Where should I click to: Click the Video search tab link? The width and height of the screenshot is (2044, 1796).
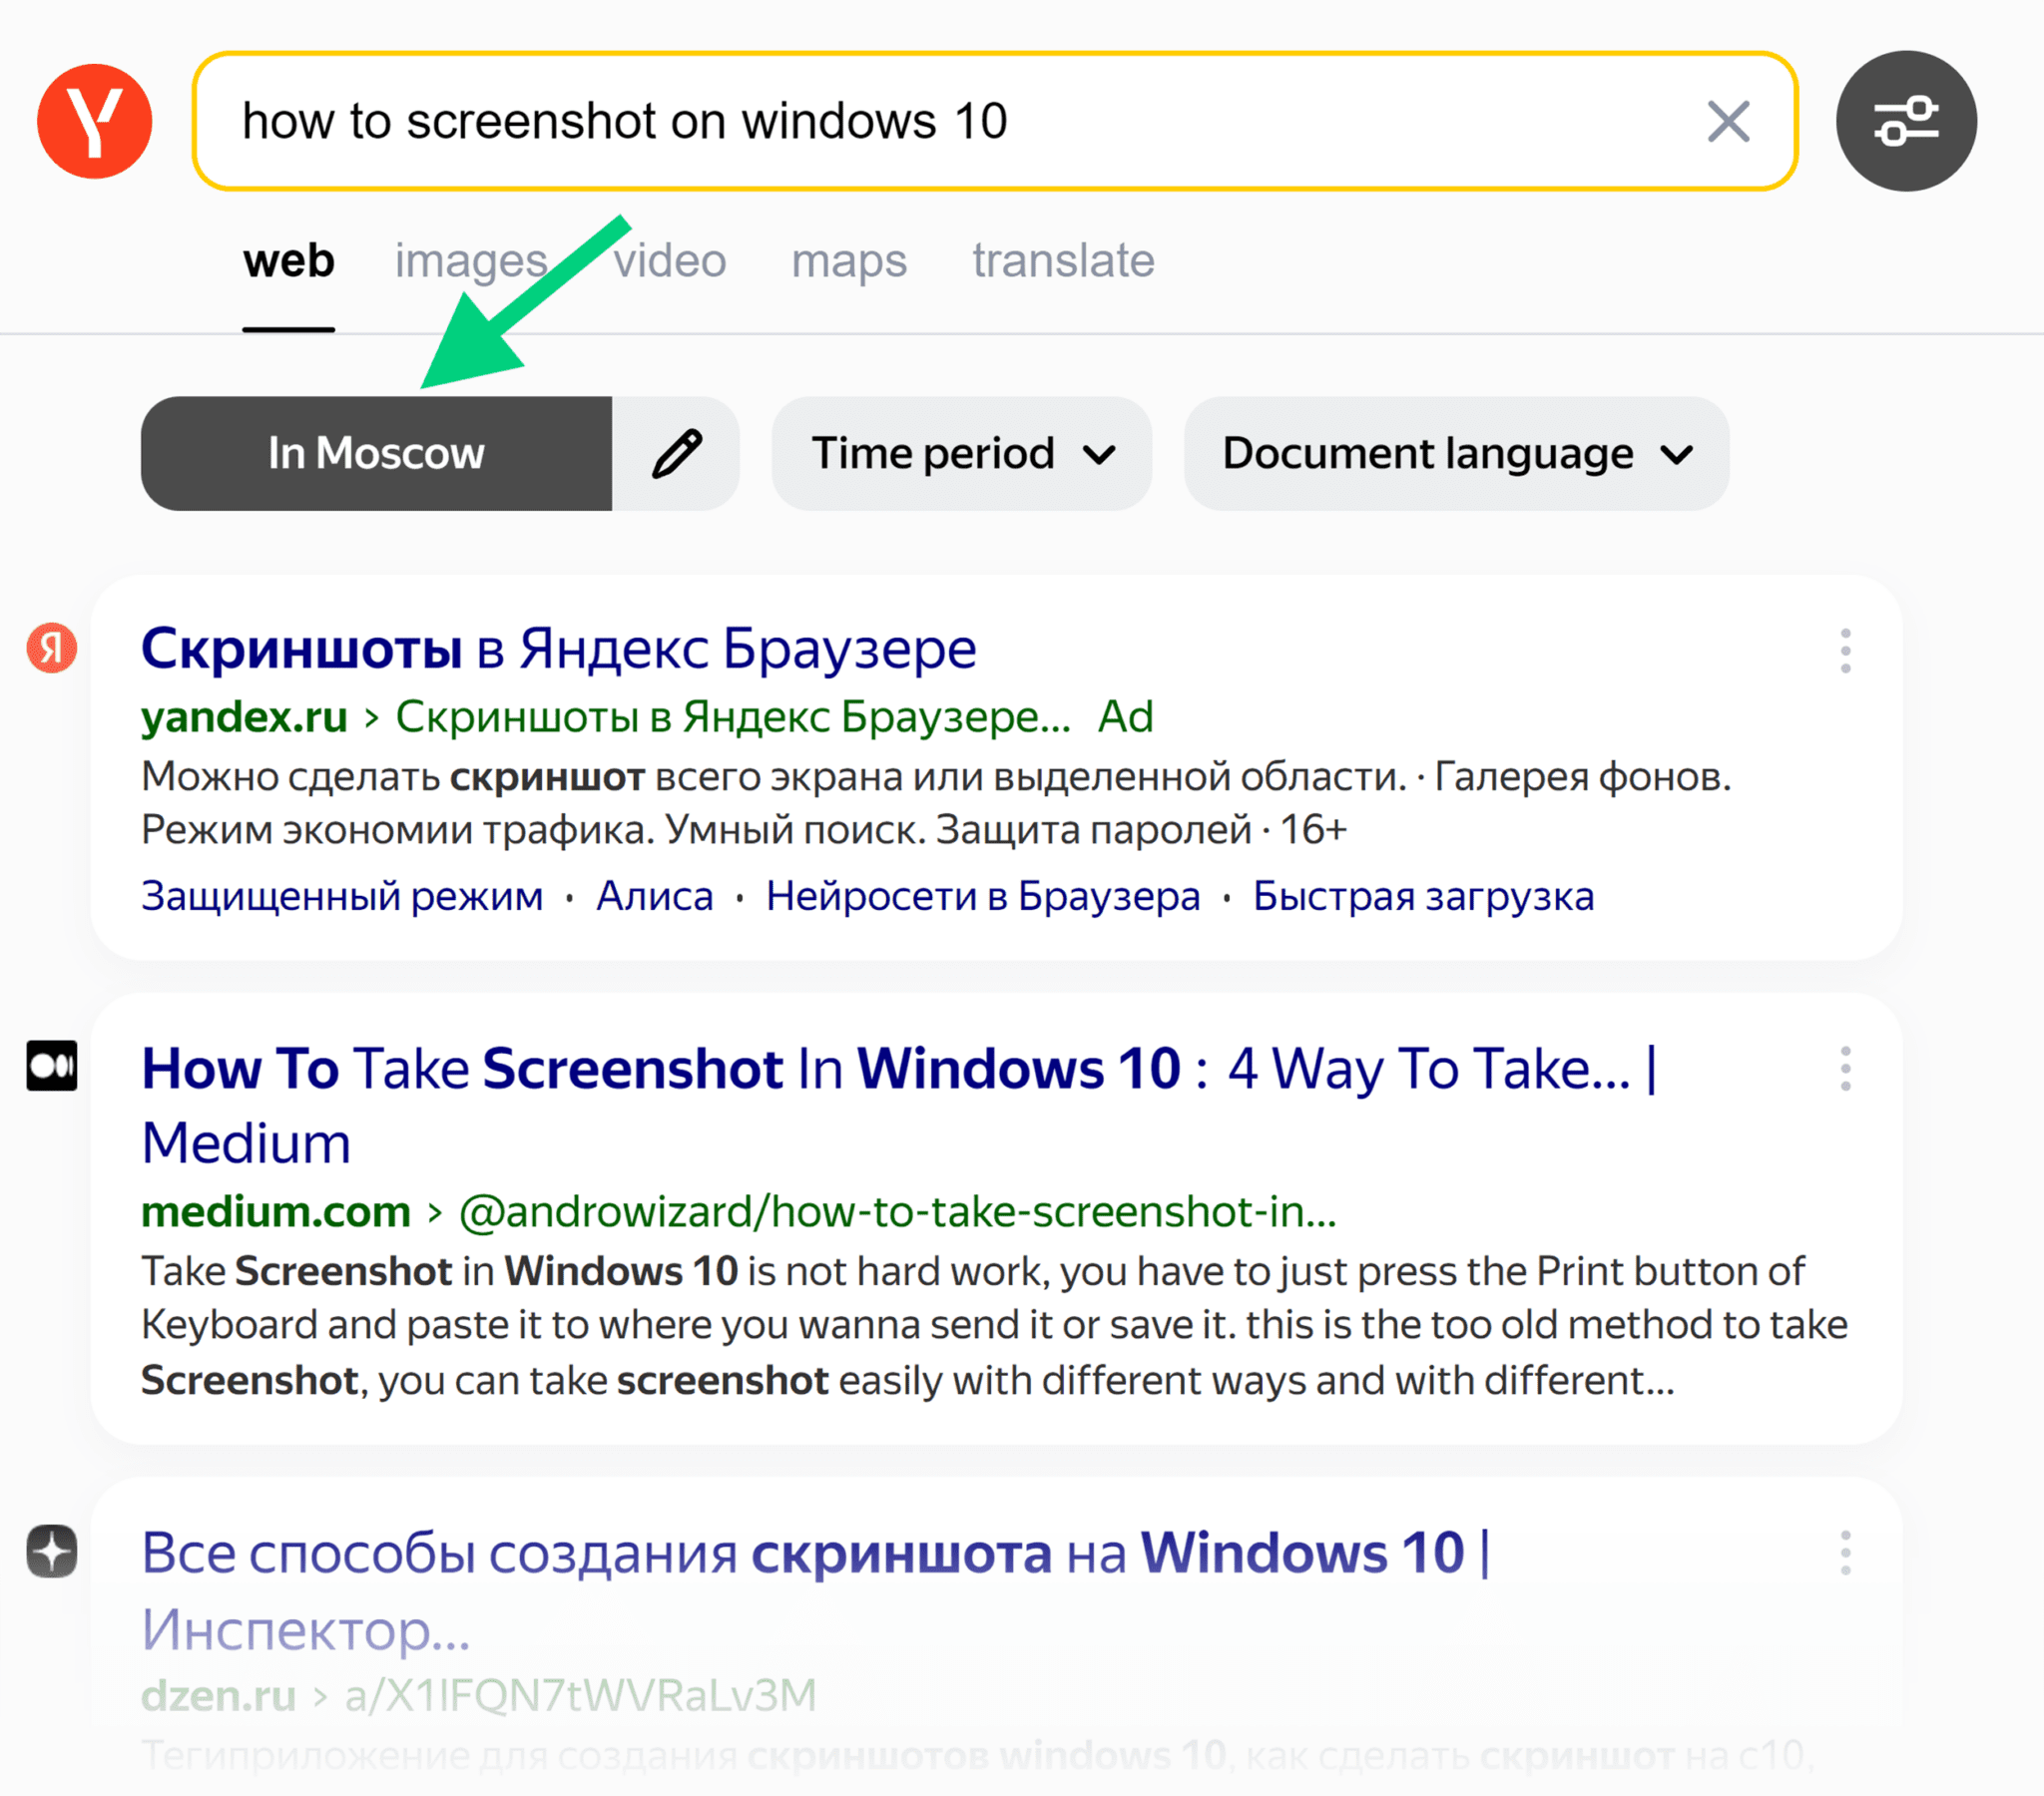pos(666,260)
